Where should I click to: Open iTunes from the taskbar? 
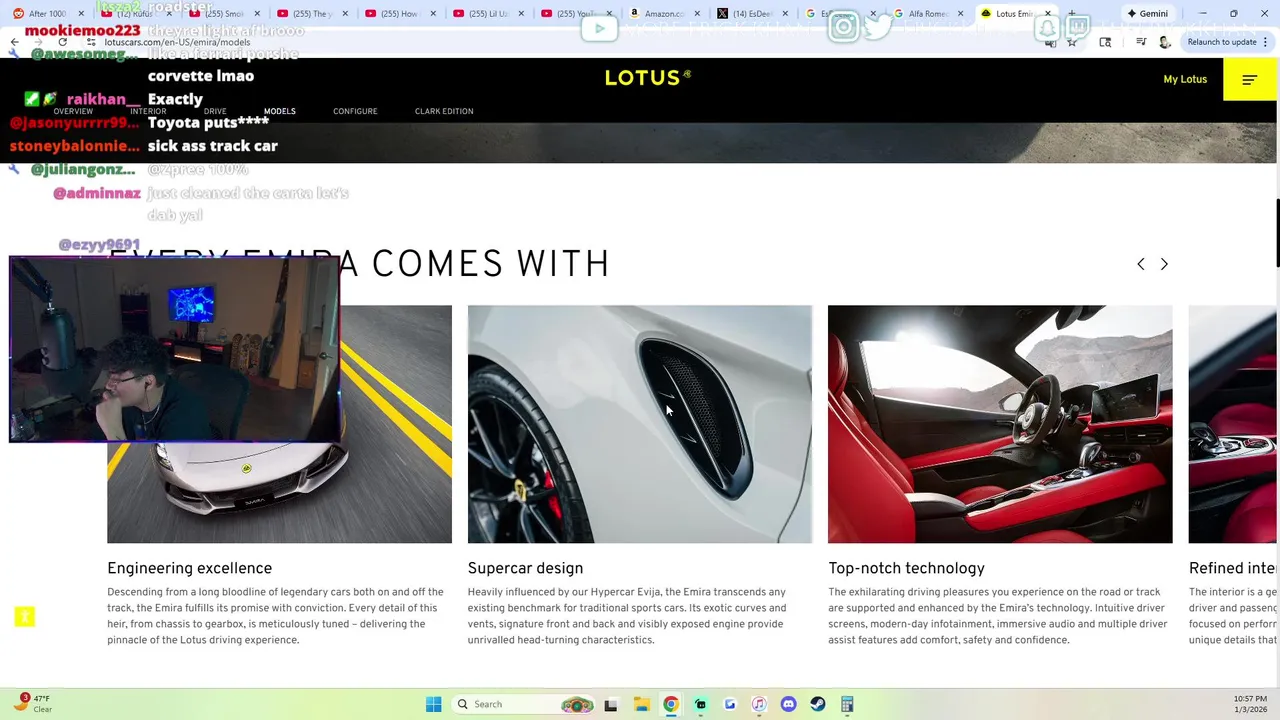[759, 704]
